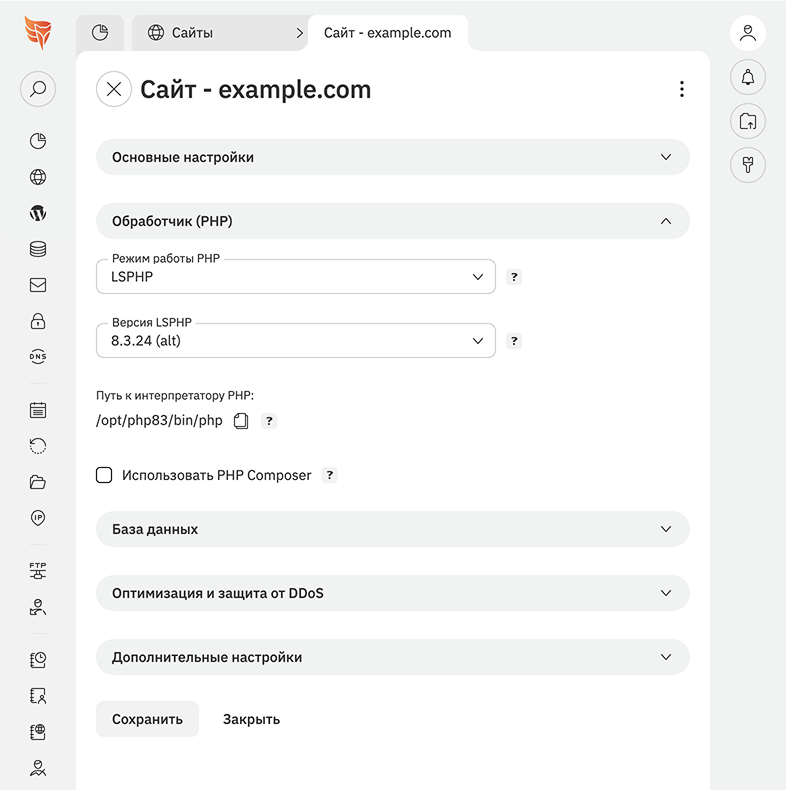This screenshot has width=786, height=790.
Task: Click the search magnifier icon
Action: click(38, 89)
